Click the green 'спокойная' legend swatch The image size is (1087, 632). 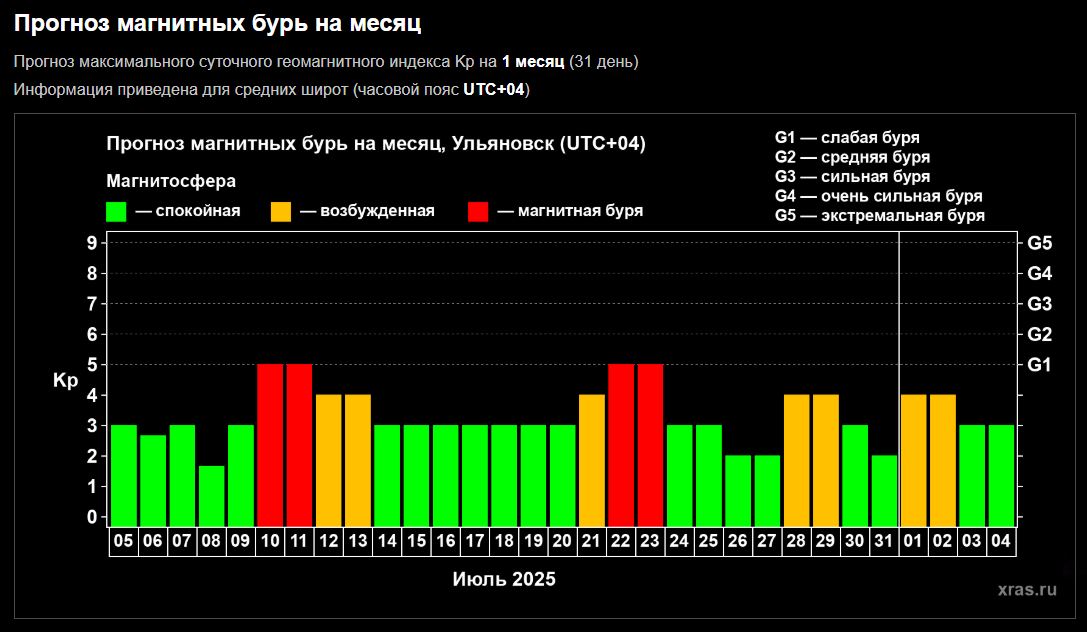pos(116,211)
